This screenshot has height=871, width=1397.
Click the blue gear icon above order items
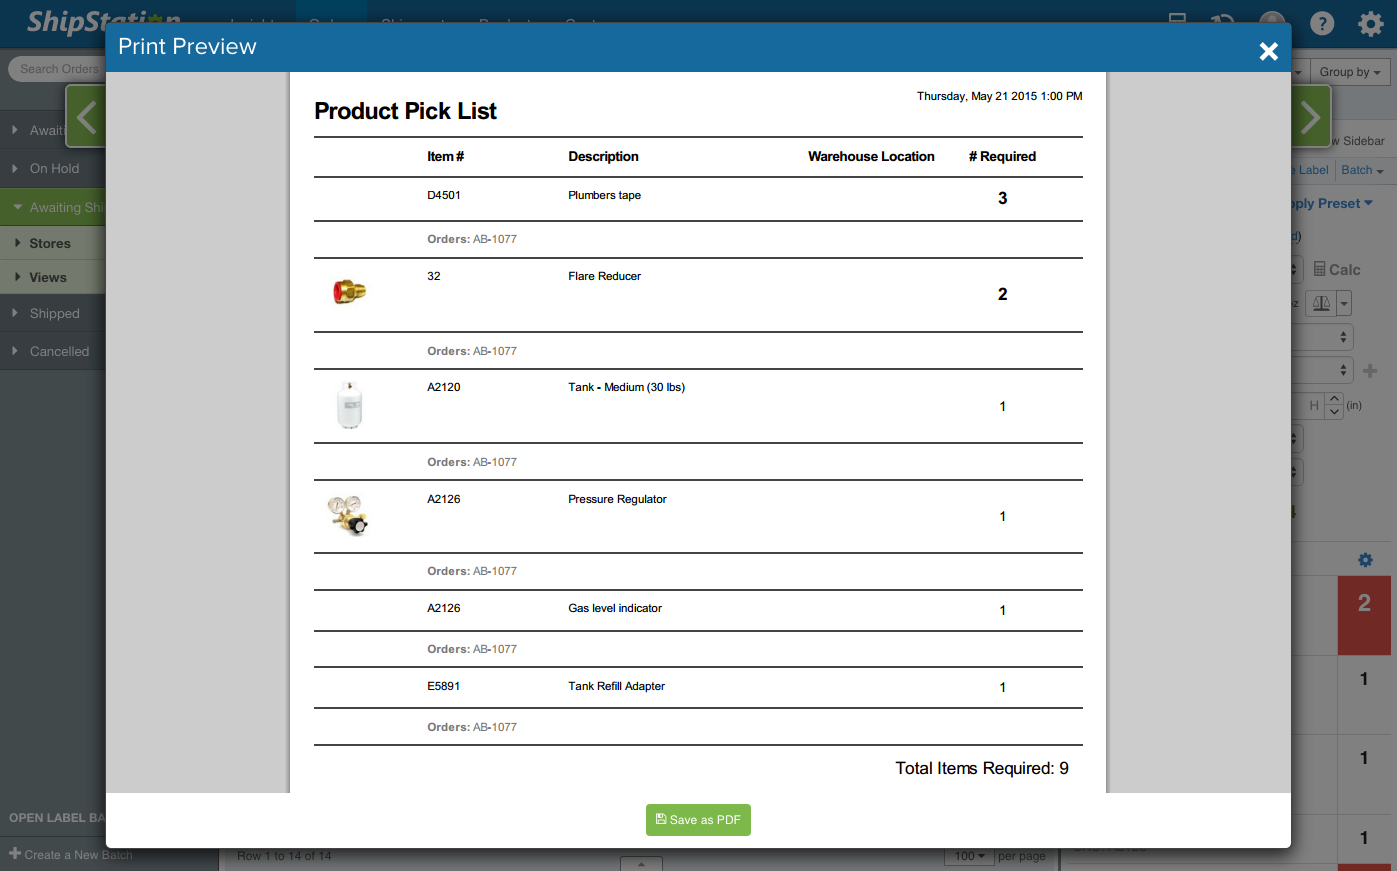[1365, 560]
